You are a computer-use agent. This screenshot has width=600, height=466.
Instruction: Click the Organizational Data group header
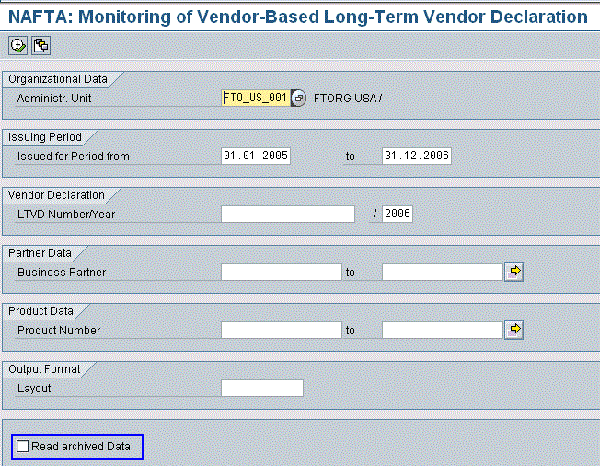(x=58, y=79)
